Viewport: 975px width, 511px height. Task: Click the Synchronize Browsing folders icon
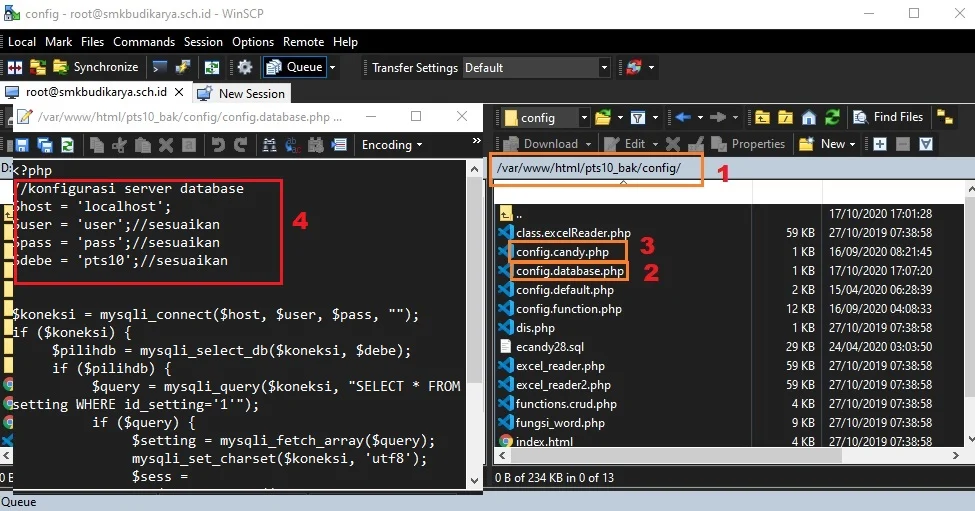38,67
